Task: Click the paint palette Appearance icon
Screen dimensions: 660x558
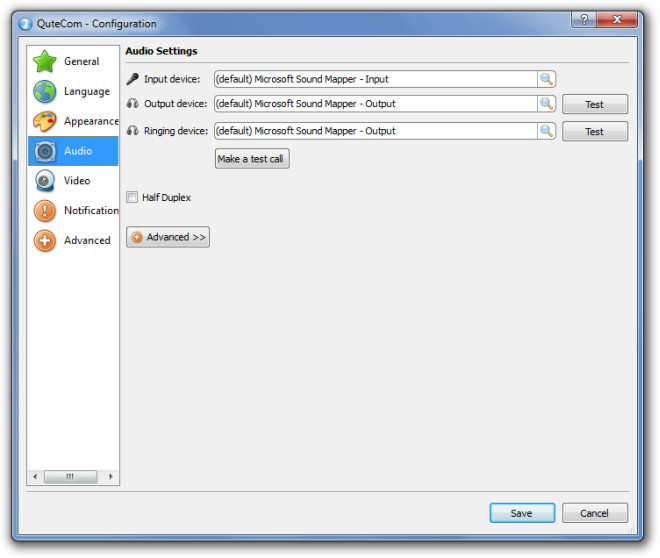Action: [45, 121]
